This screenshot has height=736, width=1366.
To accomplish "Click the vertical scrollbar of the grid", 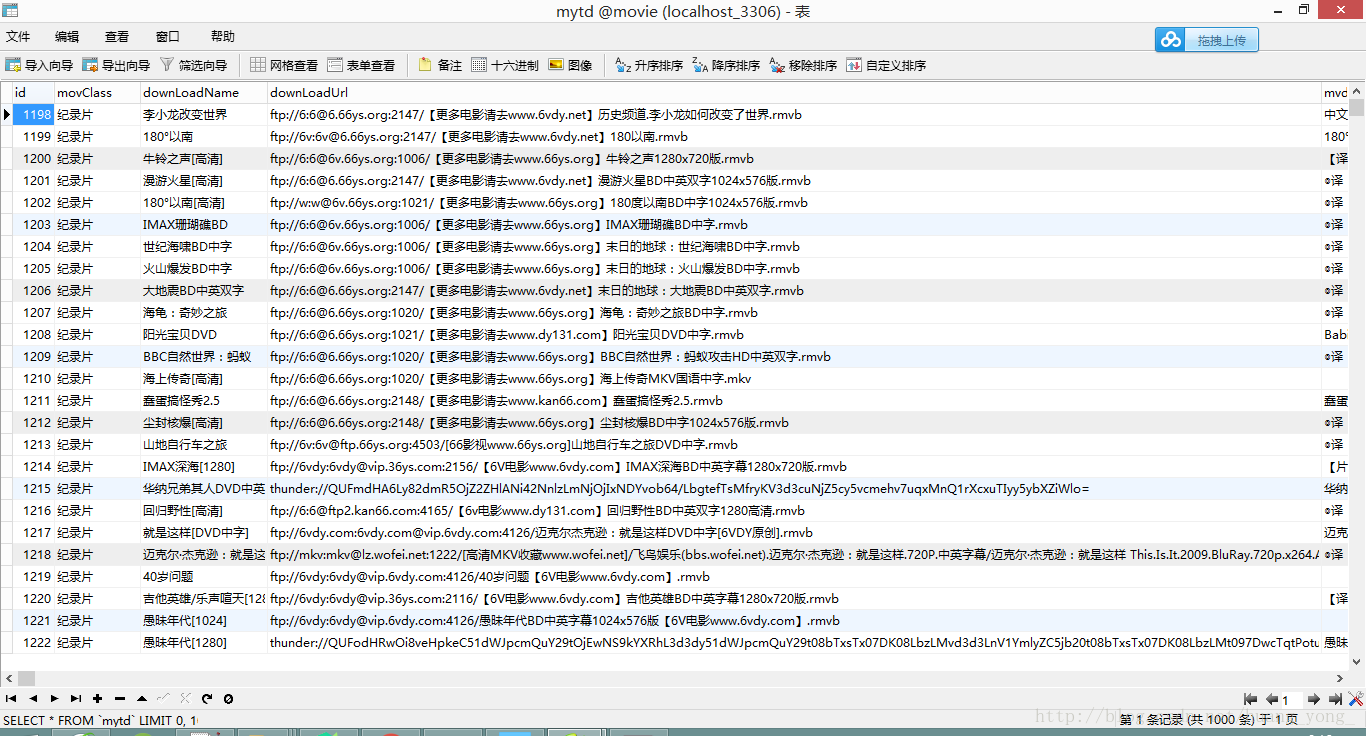I will pos(1357,376).
